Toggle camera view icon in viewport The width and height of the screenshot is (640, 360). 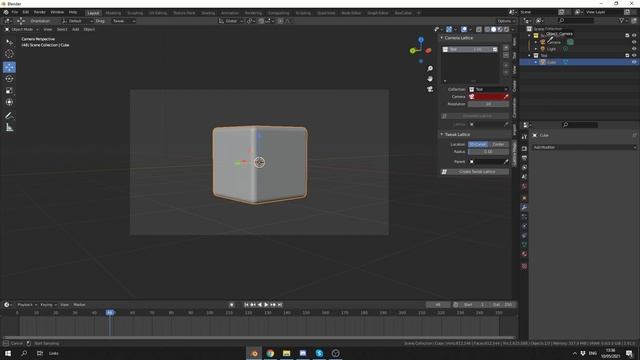coord(430,89)
